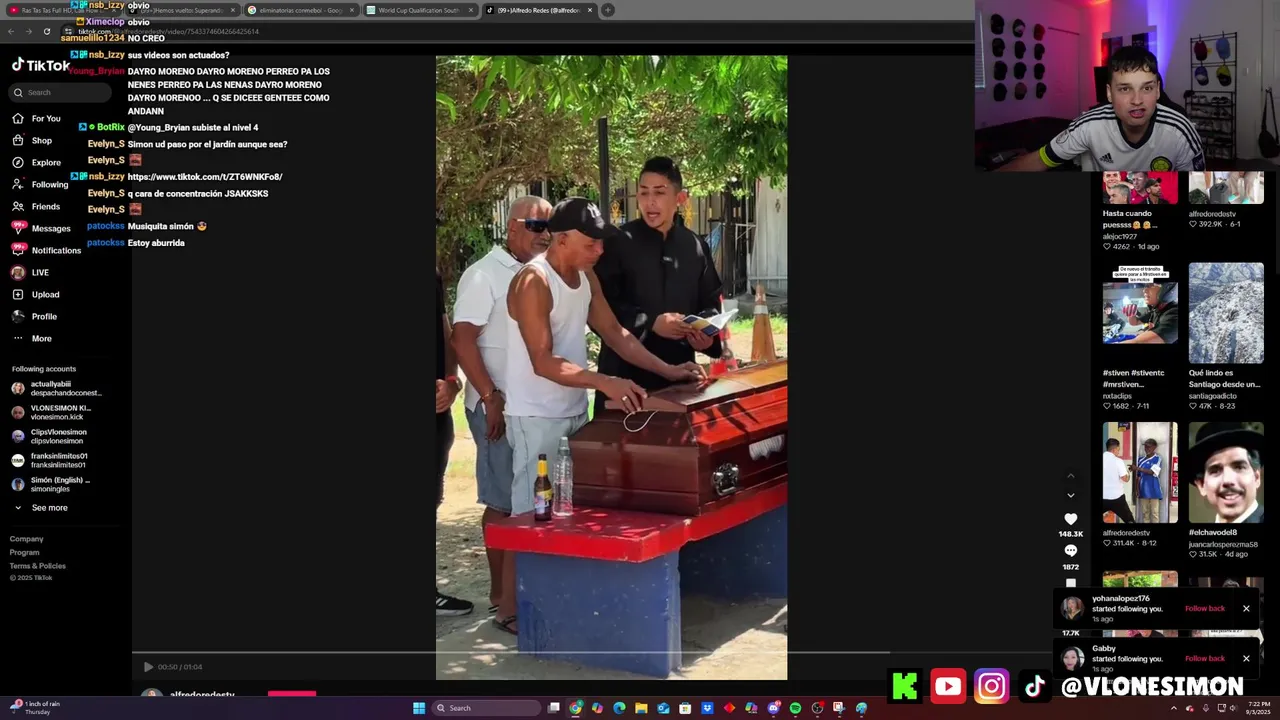
Task: Open the Windows Start menu
Action: click(419, 708)
